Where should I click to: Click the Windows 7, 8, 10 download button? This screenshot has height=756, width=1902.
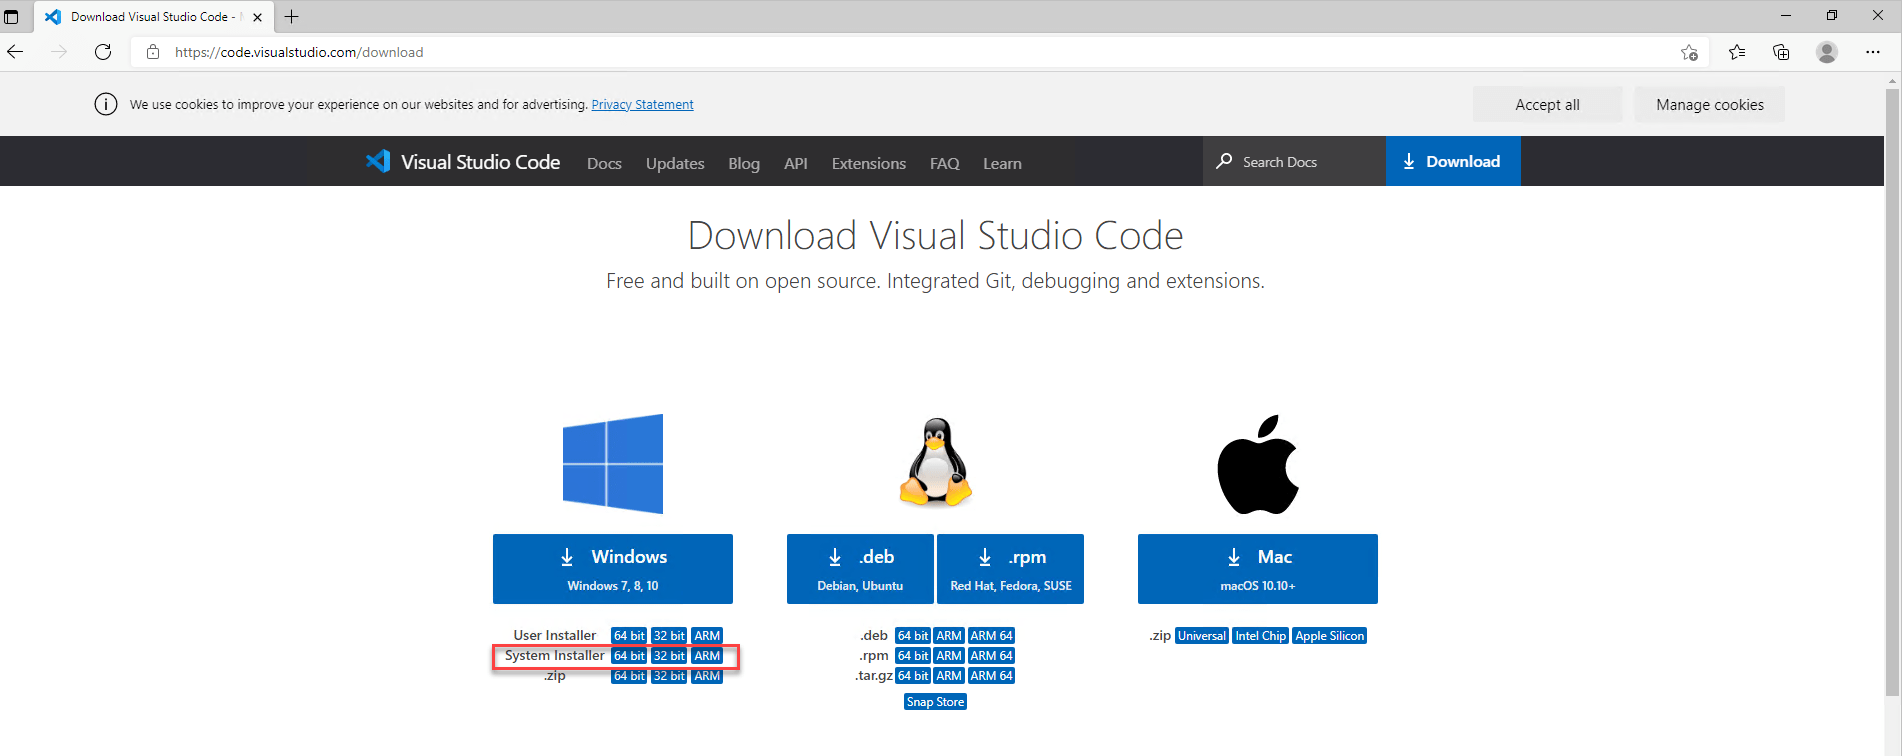[x=613, y=569]
